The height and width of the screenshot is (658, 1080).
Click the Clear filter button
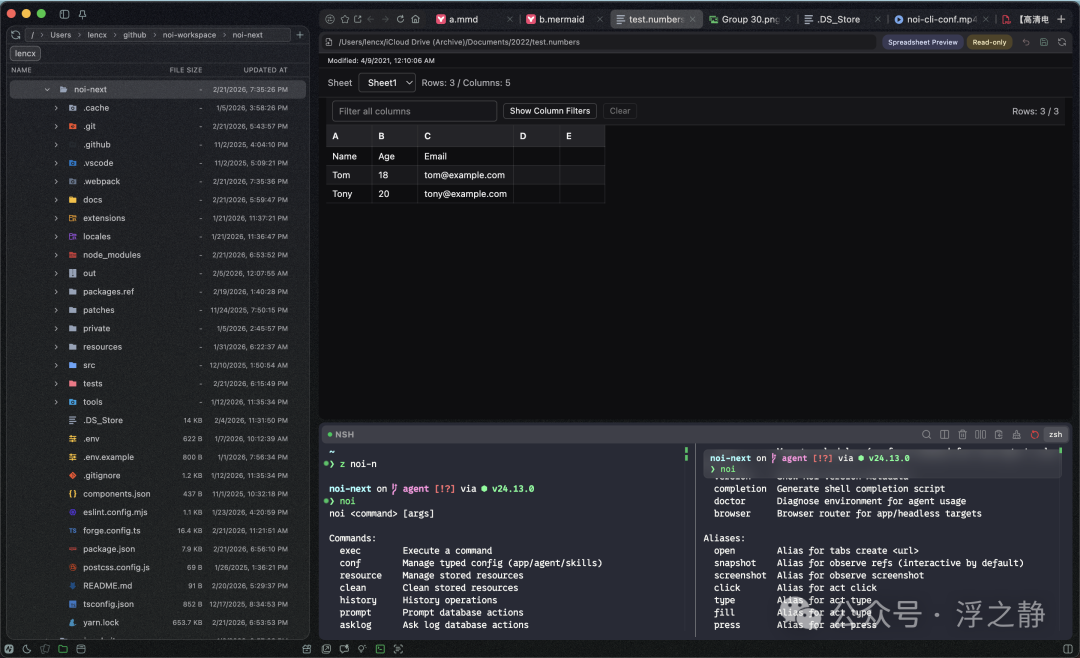click(620, 111)
